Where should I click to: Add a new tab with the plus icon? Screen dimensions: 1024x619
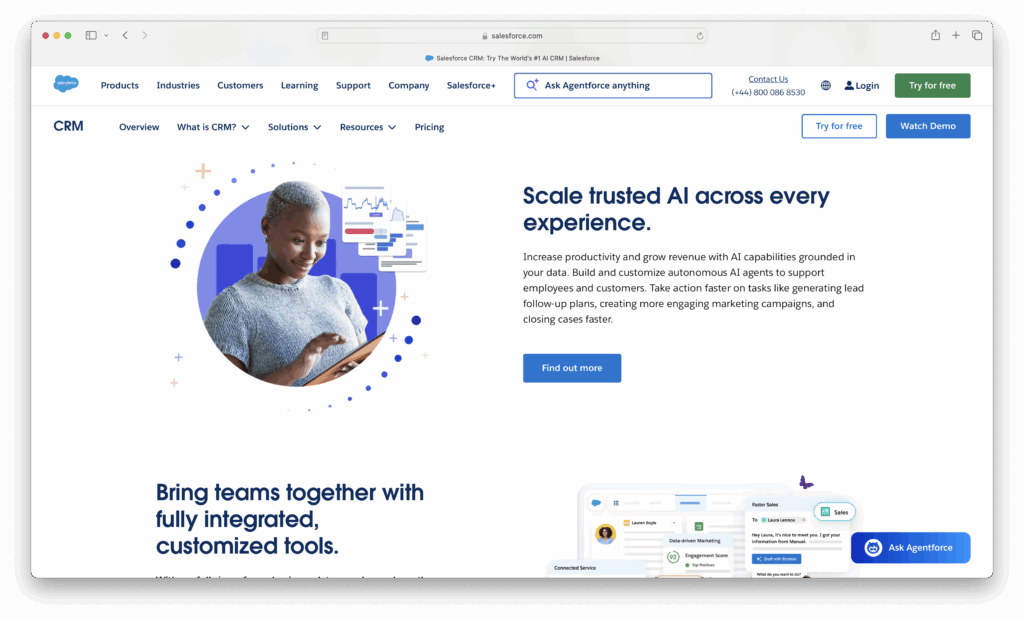(955, 35)
